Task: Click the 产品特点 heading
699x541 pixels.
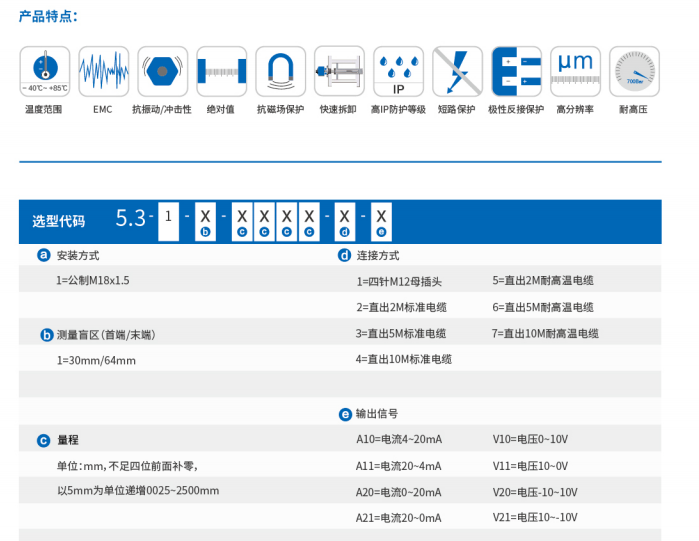Action: click(x=48, y=16)
